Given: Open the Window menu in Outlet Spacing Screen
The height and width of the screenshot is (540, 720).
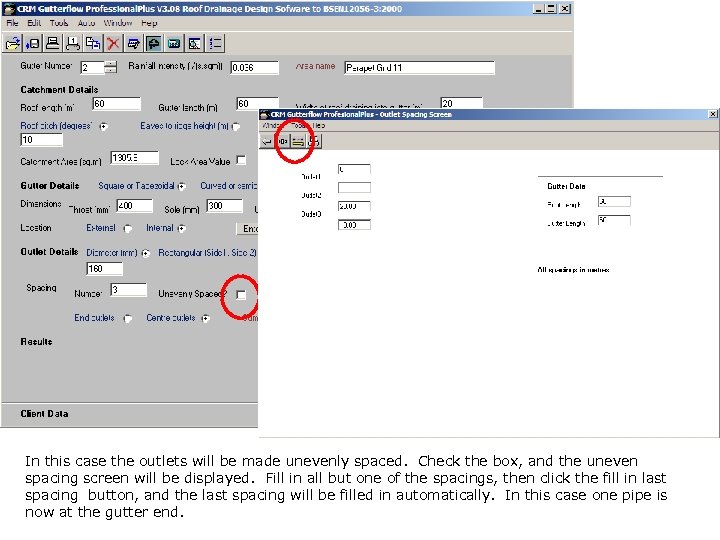Looking at the screenshot, I should pyautogui.click(x=271, y=125).
